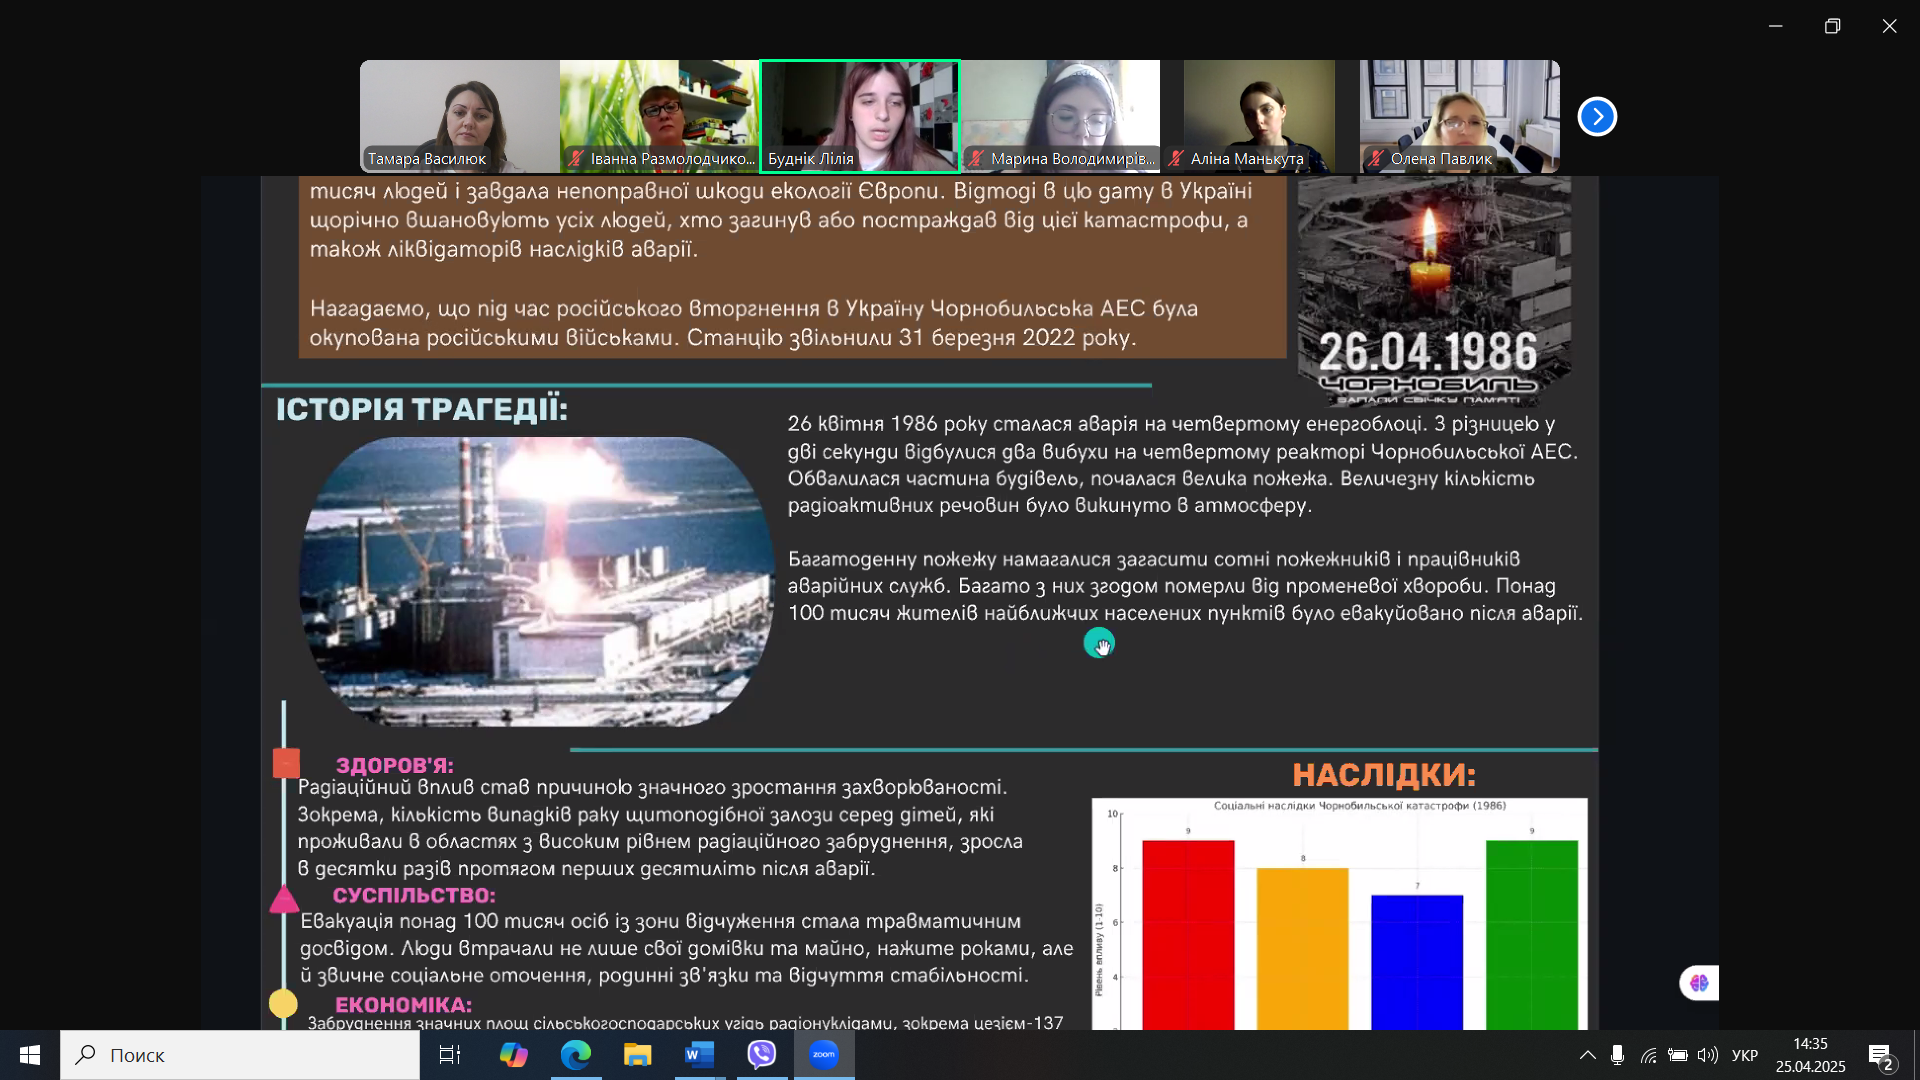This screenshot has height=1080, width=1920.
Task: Show next participants with blue arrow
Action: (x=1597, y=117)
